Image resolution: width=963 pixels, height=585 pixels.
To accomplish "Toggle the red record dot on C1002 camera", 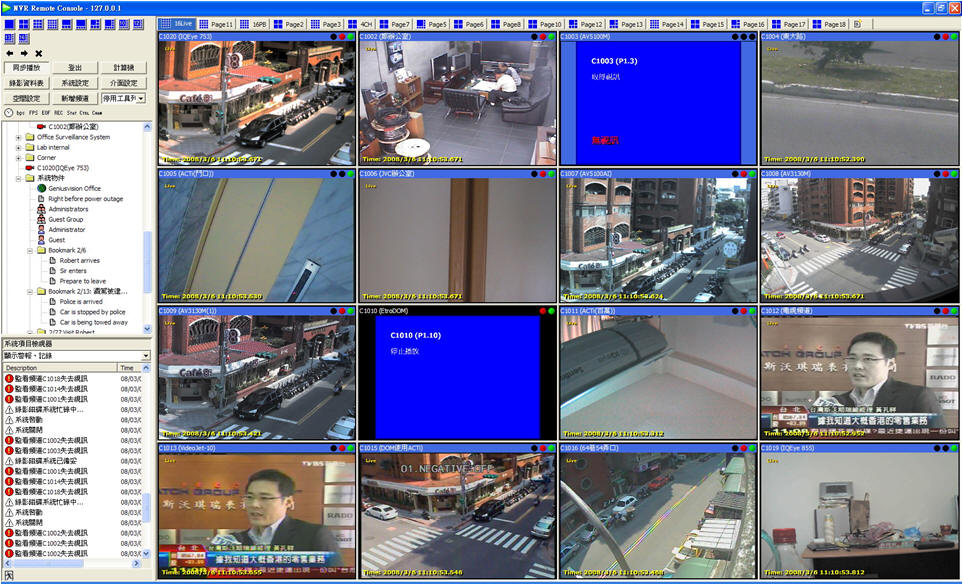I will [542, 37].
